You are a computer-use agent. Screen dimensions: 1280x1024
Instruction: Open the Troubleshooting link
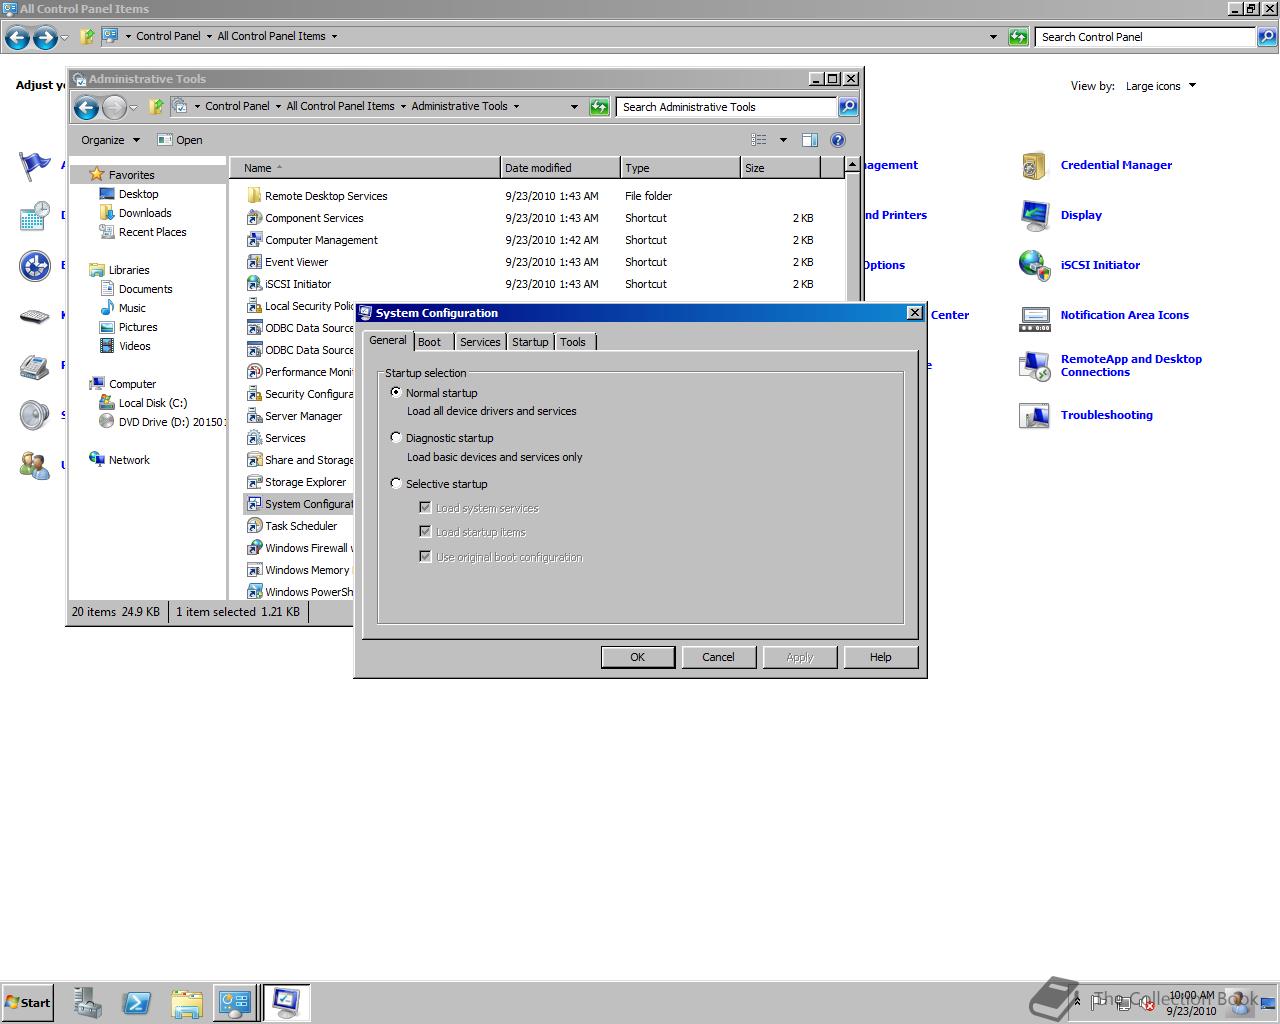pos(1106,415)
